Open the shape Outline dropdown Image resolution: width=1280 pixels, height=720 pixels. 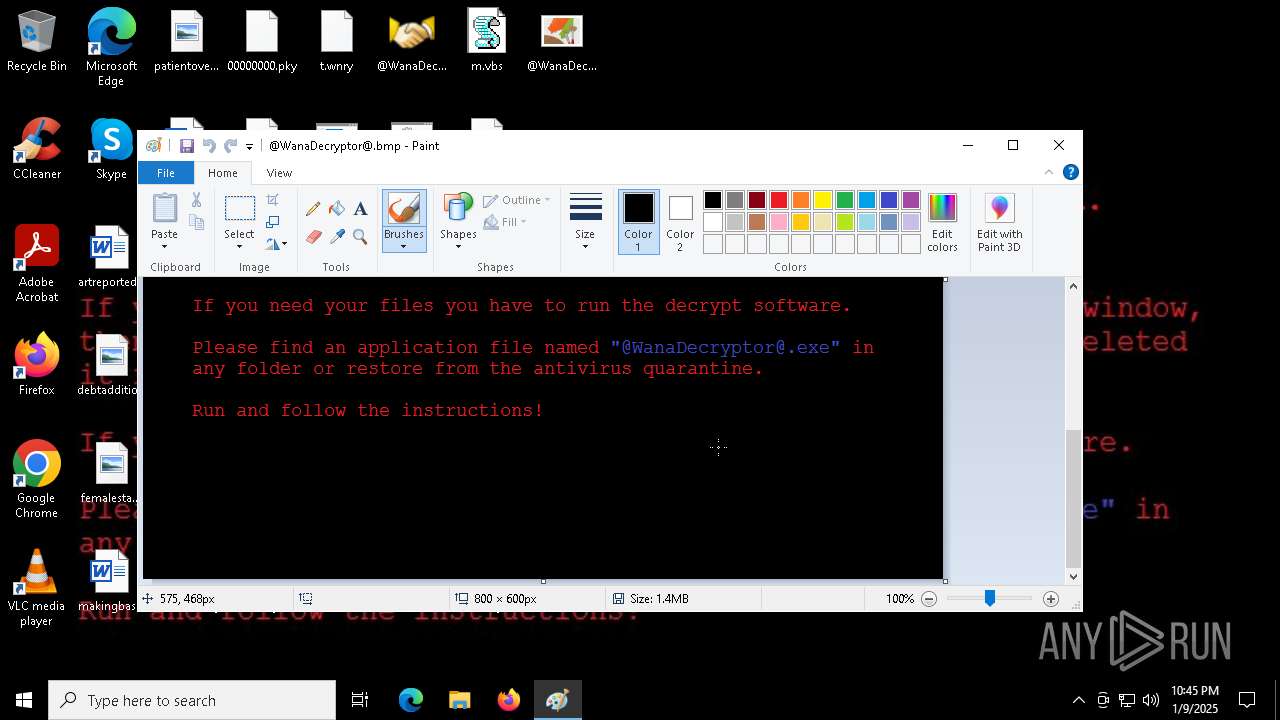517,200
